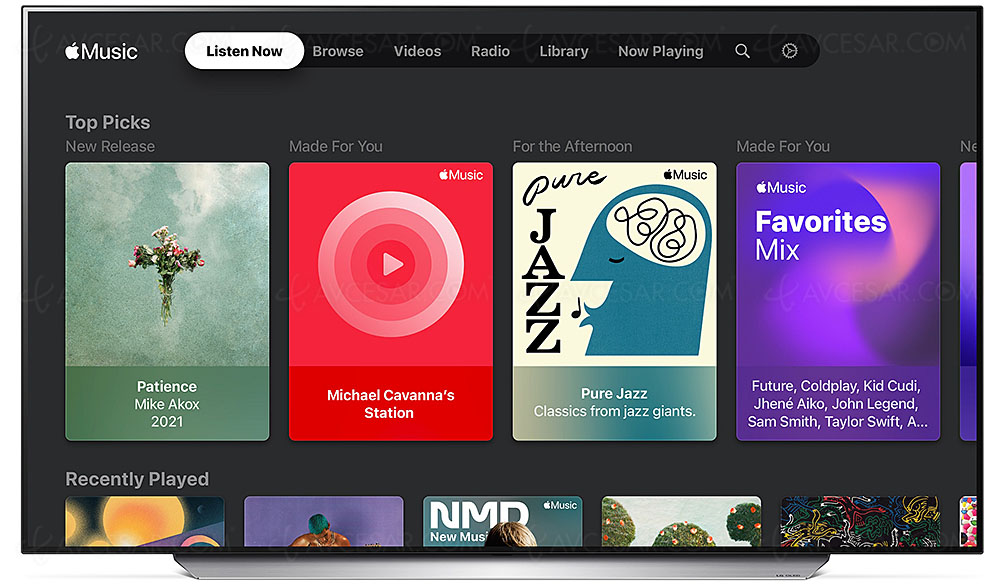Open the colorful abstract lines album artwork

coord(859,521)
